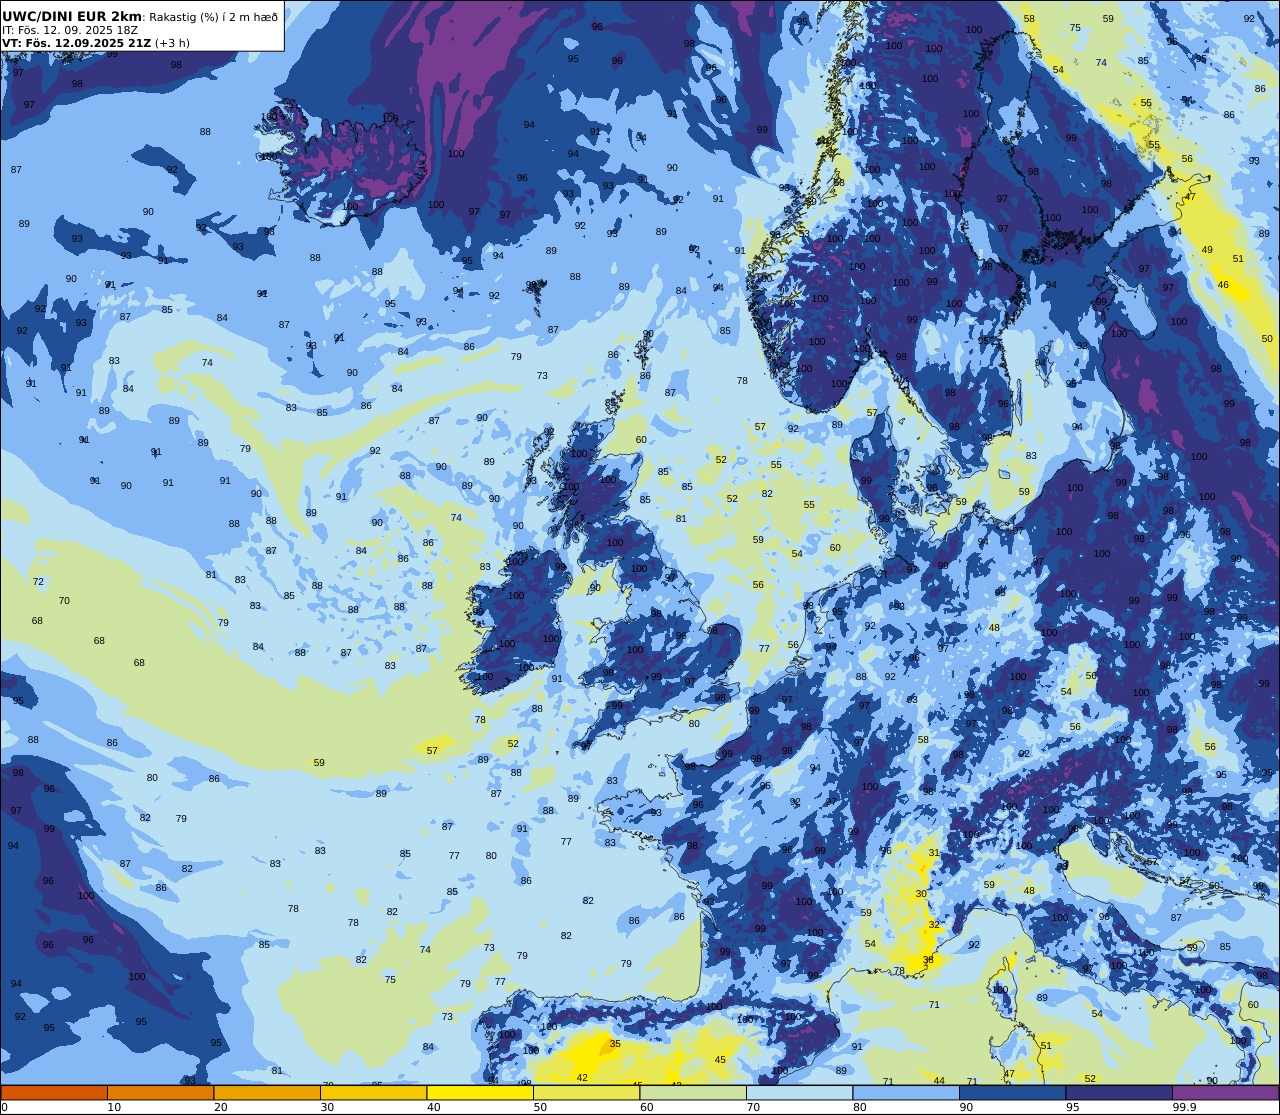Click the humidity value '46' in the yellow area over Russia

click(x=1223, y=285)
